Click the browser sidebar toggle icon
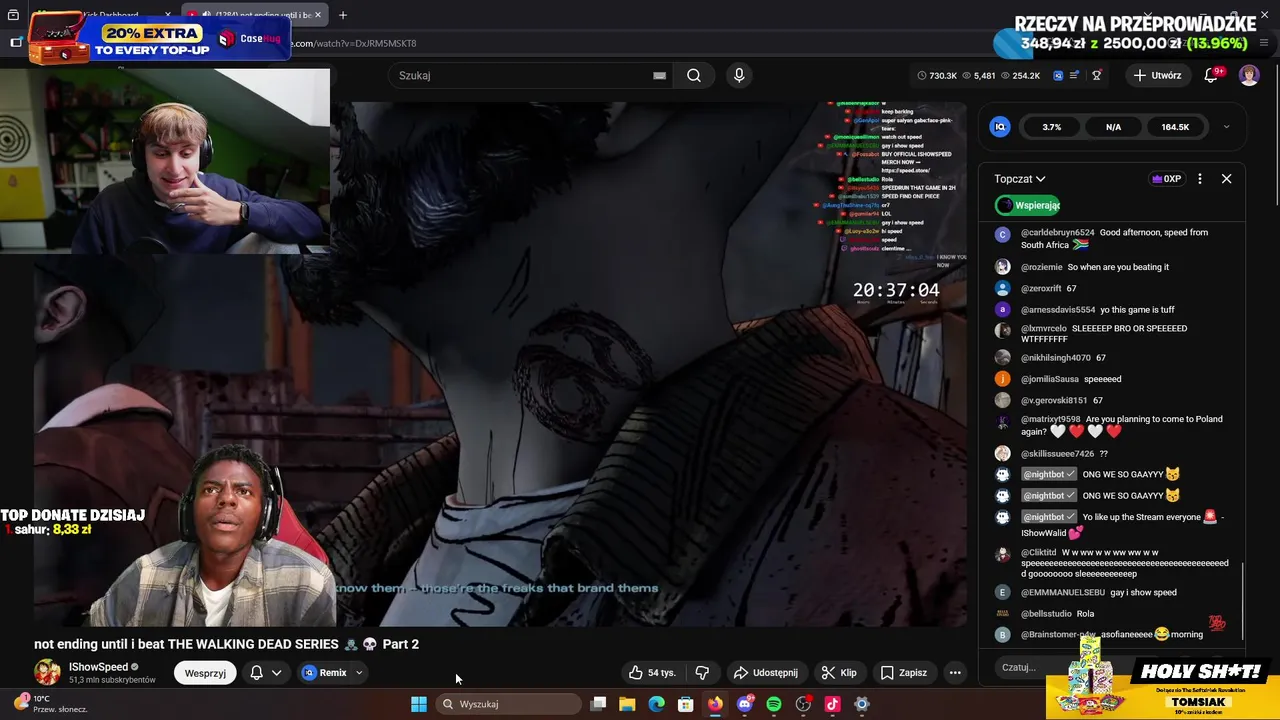This screenshot has width=1280, height=720. click(x=16, y=42)
